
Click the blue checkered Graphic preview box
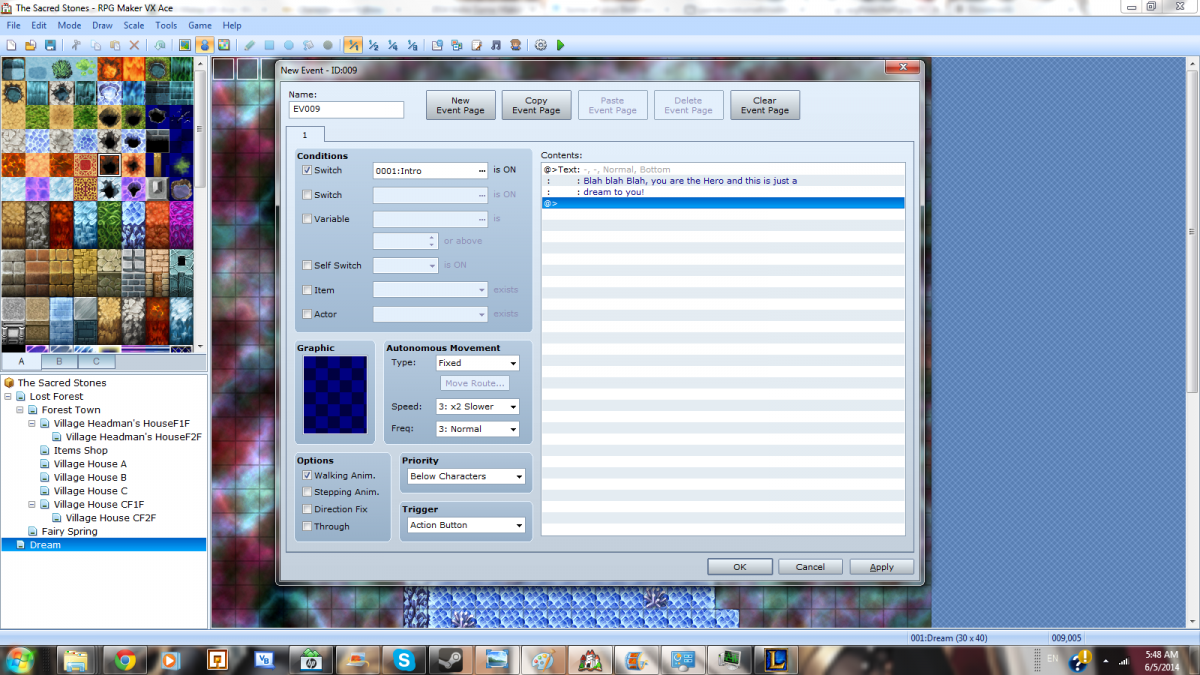(336, 395)
